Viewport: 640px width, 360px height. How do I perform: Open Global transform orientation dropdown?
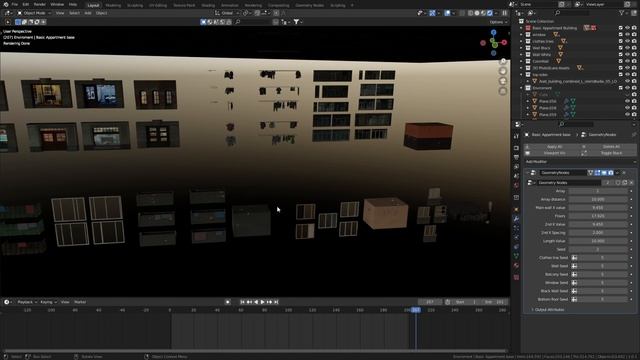pos(227,13)
